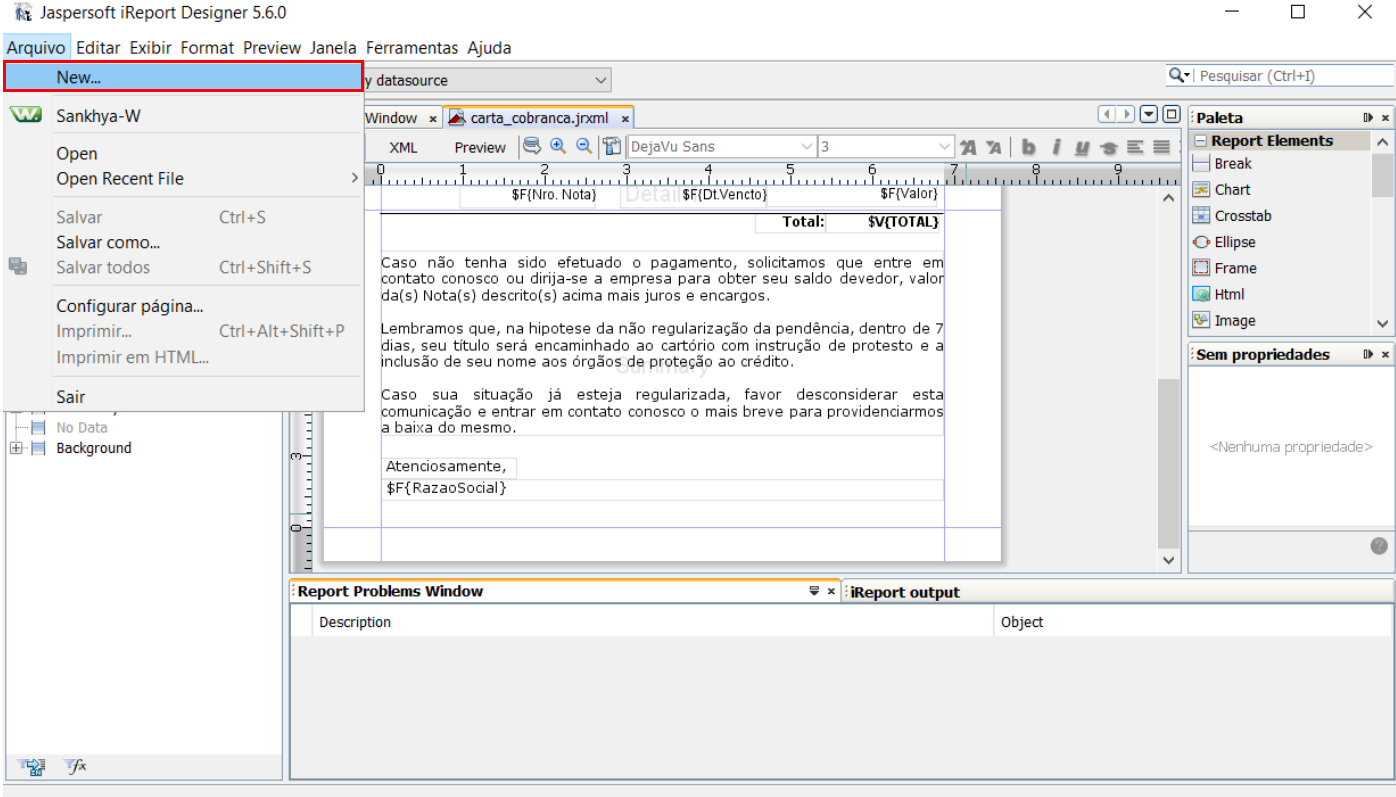Switch to the XML view

pos(403,147)
